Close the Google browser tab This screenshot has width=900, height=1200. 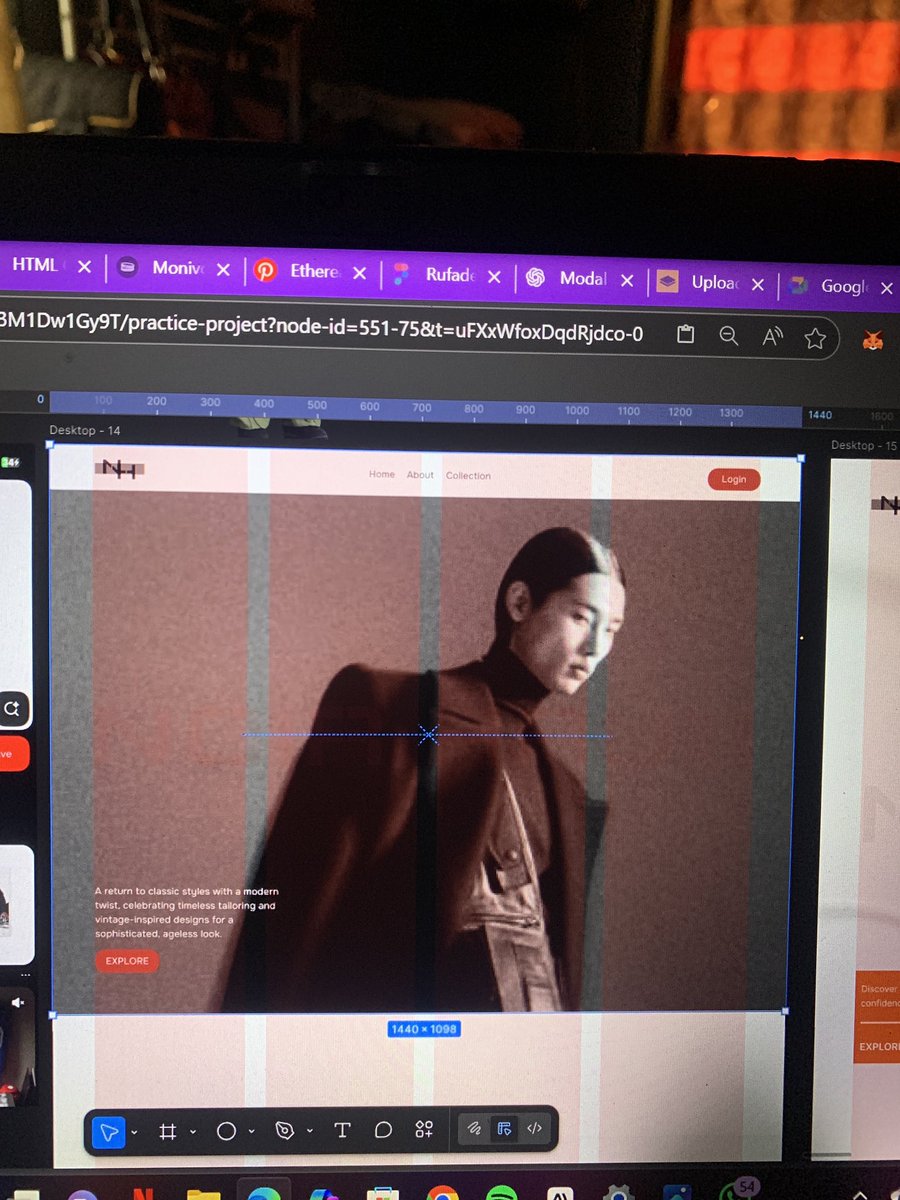(886, 288)
